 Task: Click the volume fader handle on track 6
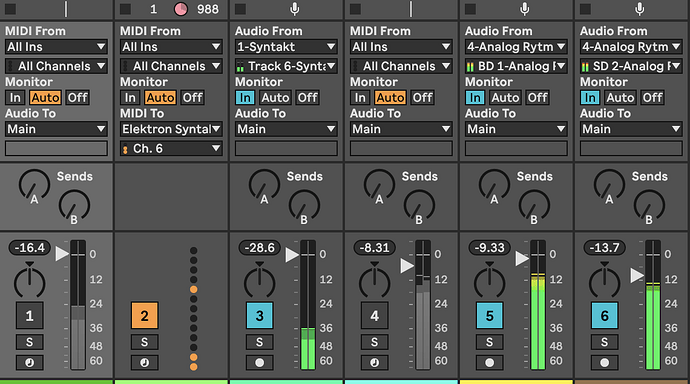637,276
